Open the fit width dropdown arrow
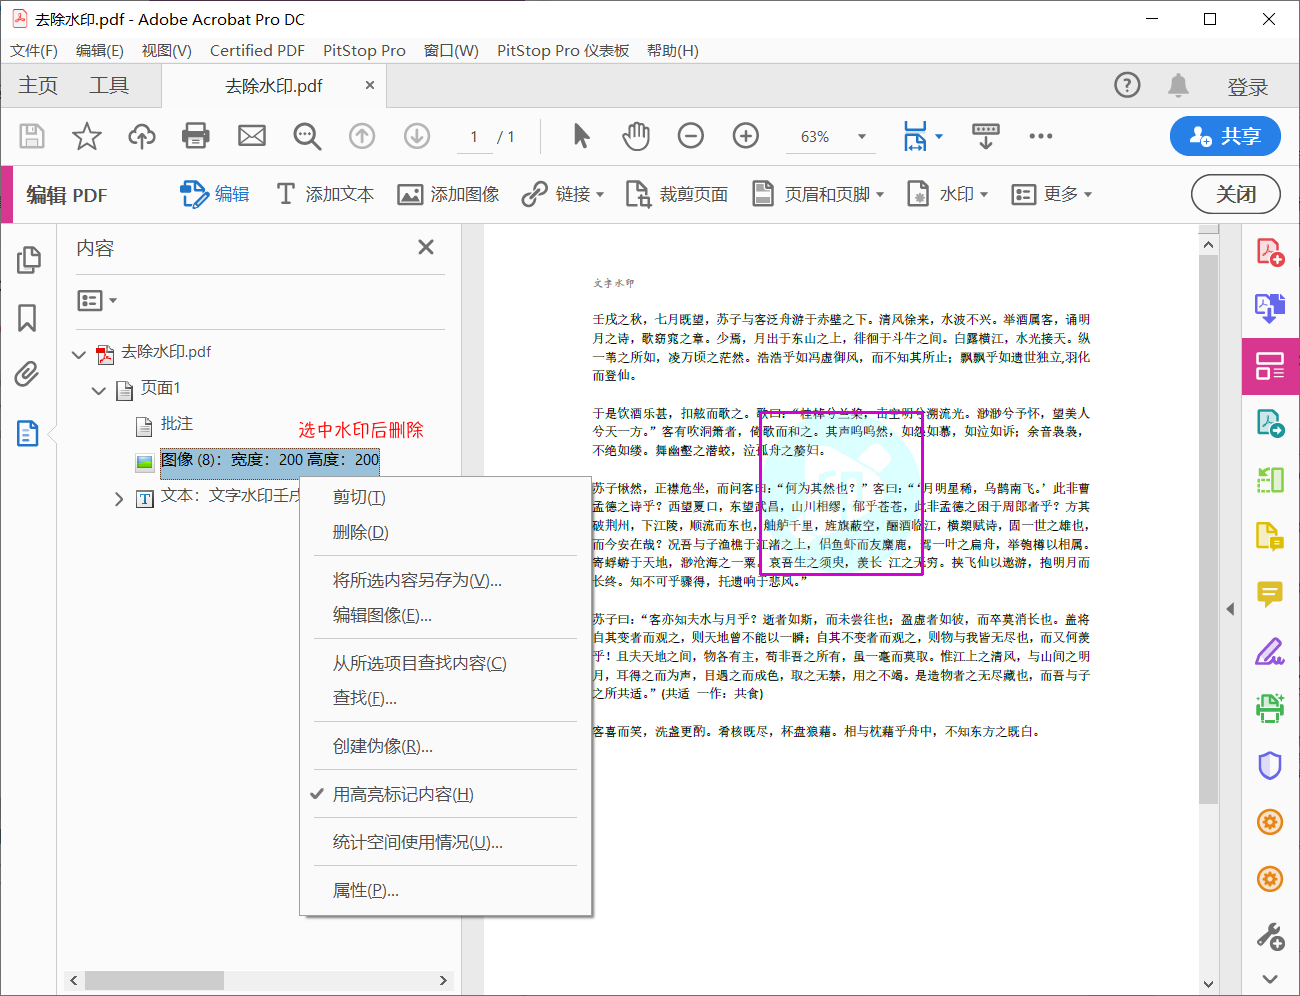1300x996 pixels. click(x=939, y=136)
